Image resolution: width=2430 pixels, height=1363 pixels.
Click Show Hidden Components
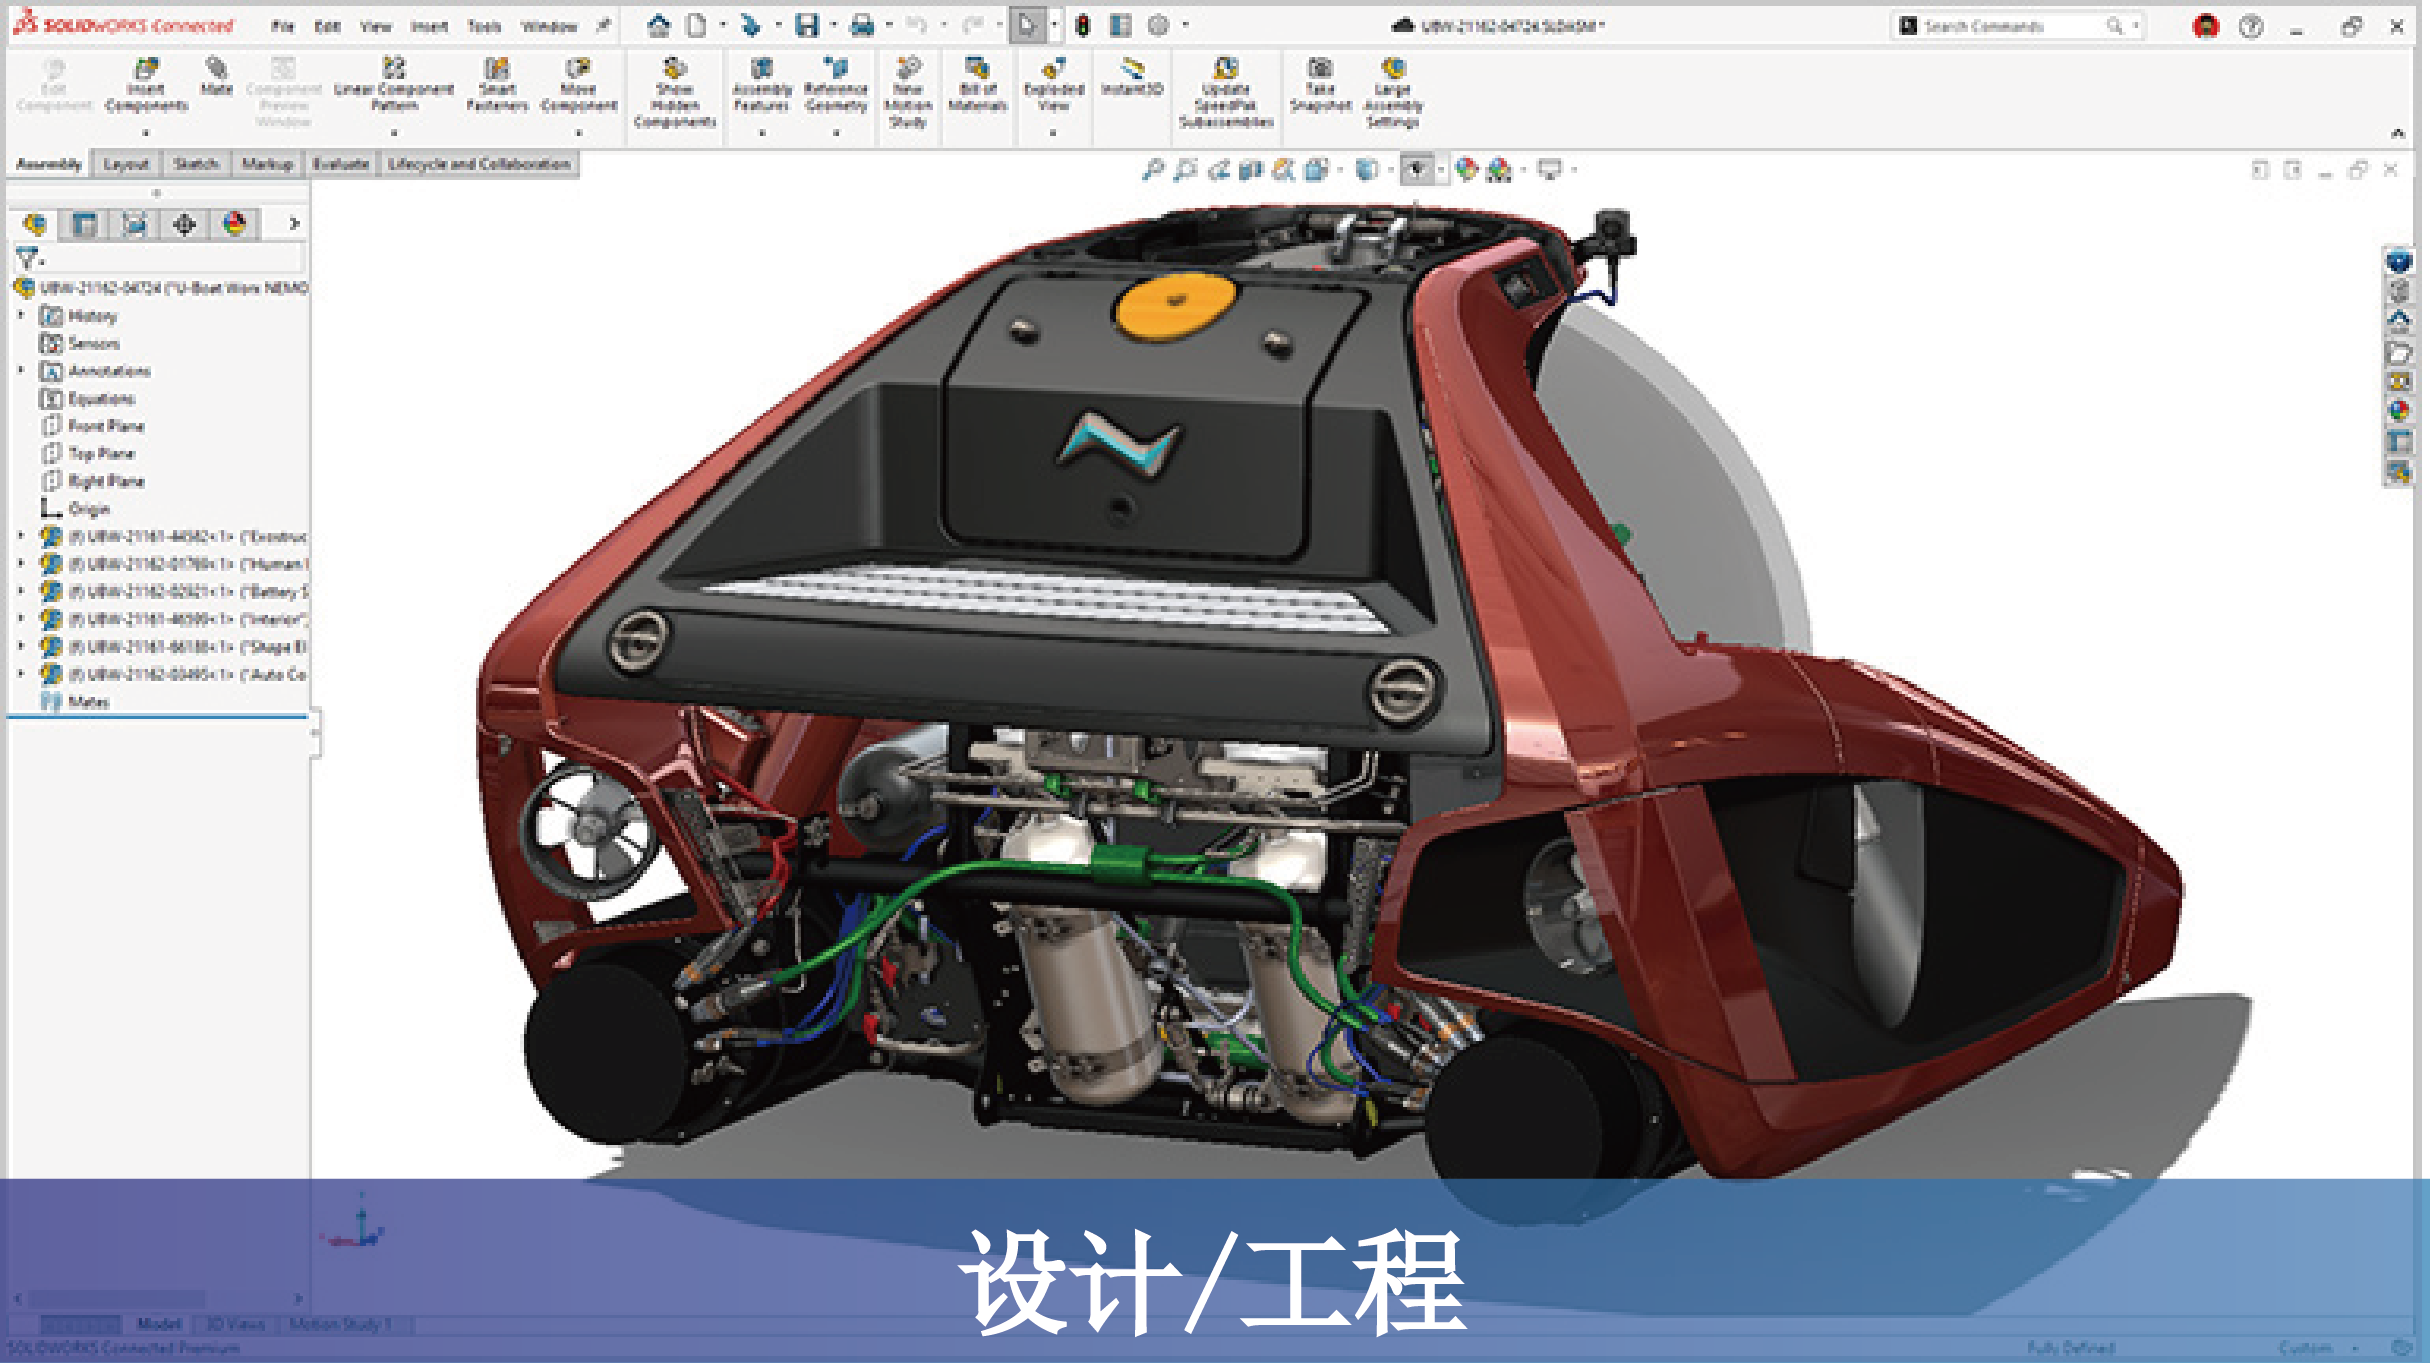pos(675,93)
